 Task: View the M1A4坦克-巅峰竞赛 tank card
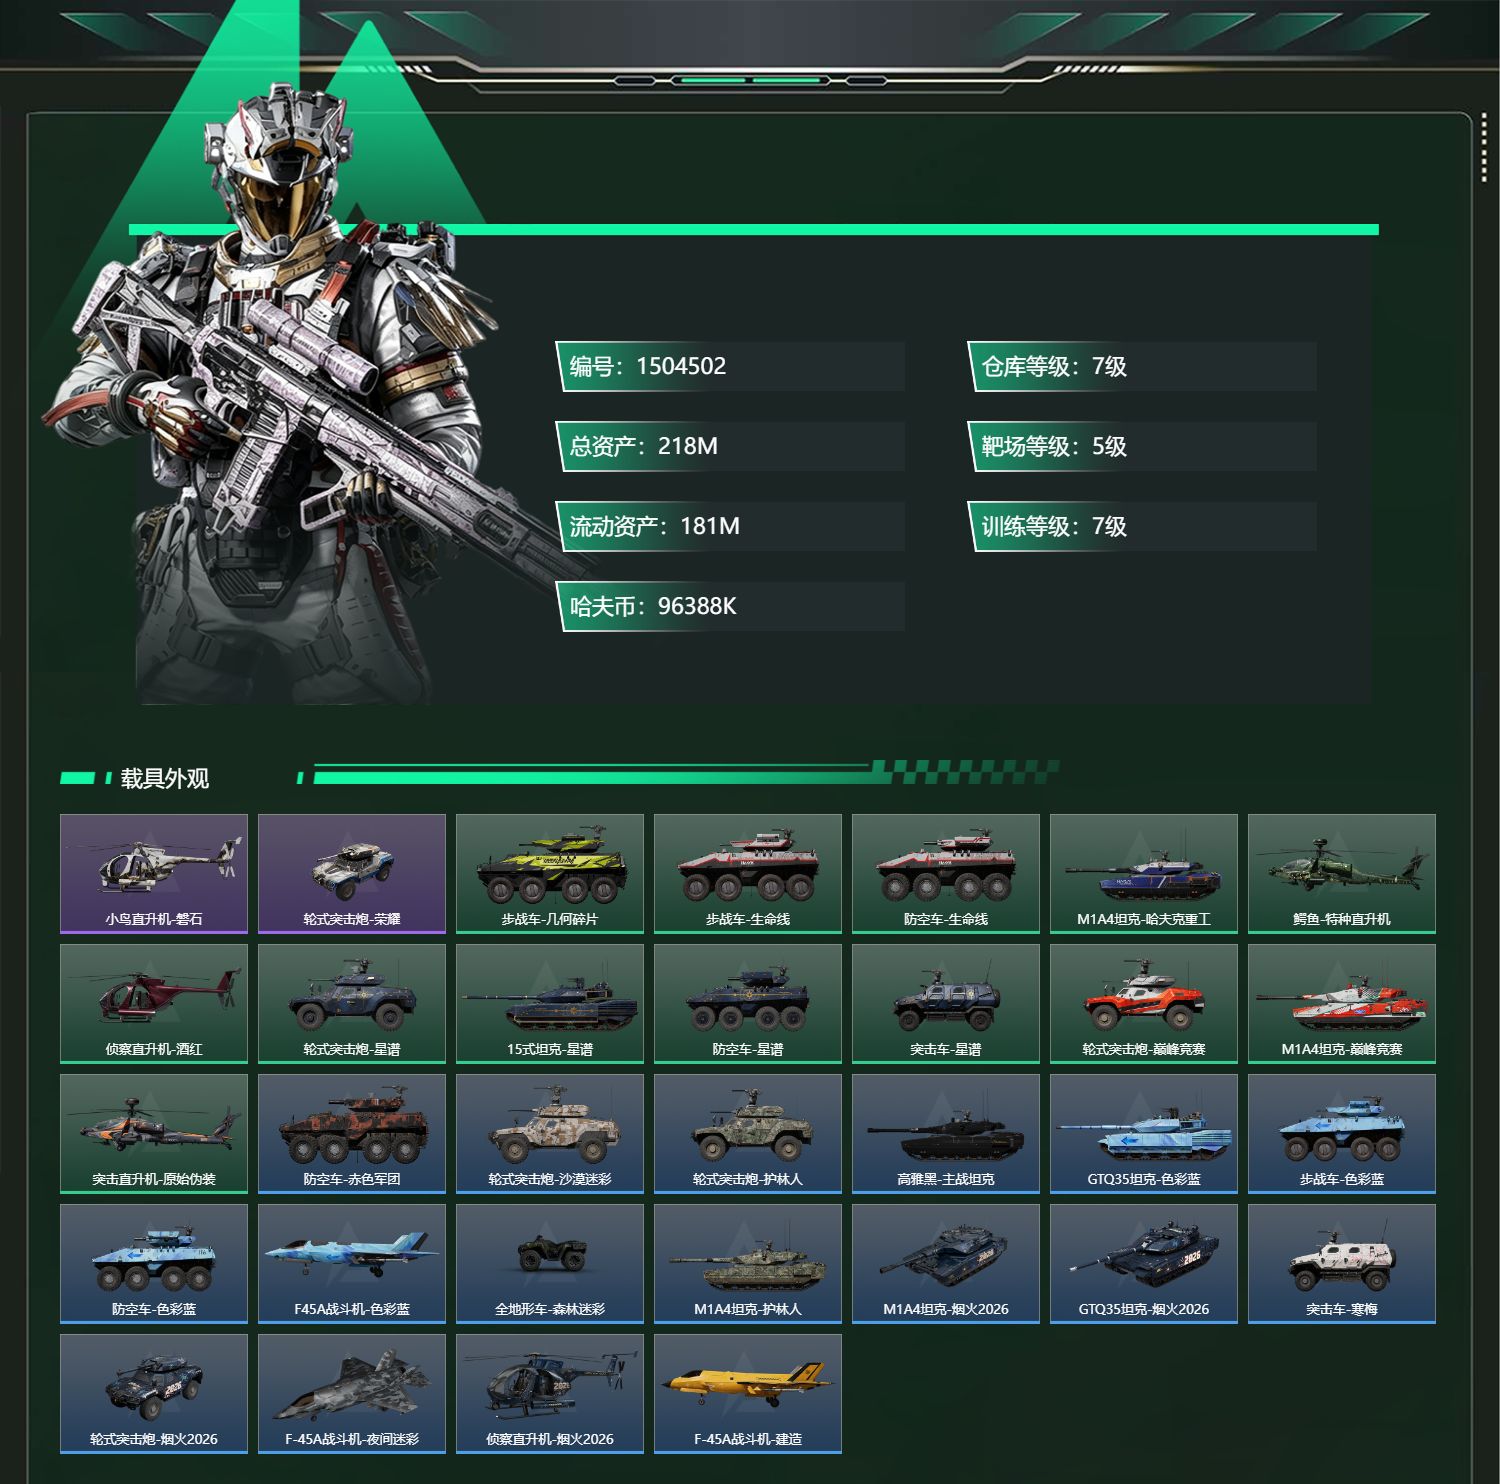click(1342, 1004)
